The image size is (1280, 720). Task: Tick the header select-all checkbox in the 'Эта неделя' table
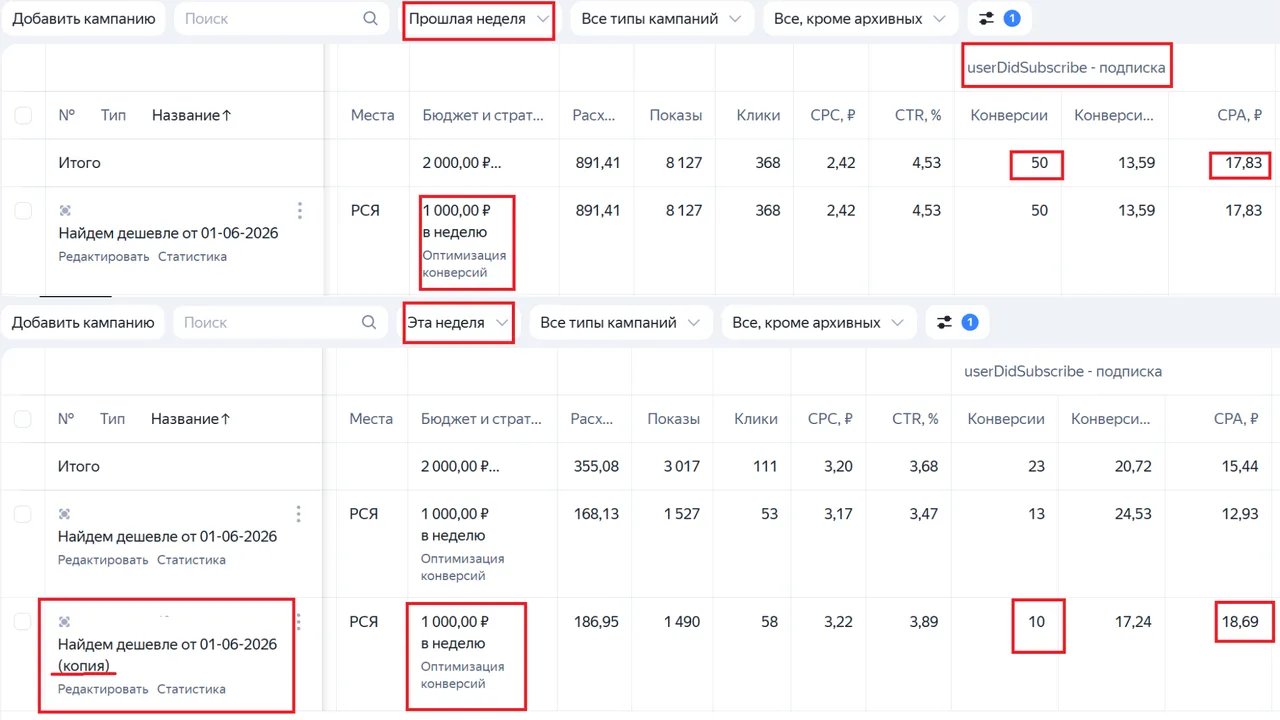pyautogui.click(x=22, y=419)
